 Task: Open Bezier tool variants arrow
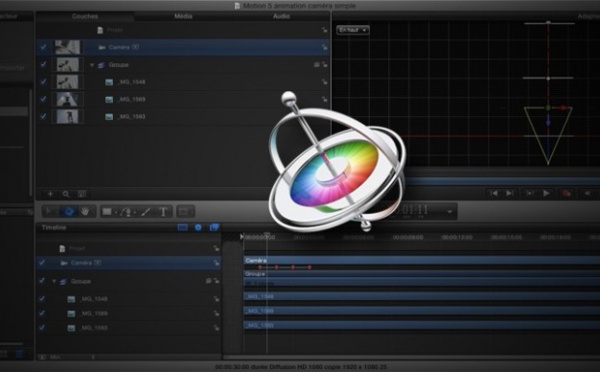pos(135,212)
